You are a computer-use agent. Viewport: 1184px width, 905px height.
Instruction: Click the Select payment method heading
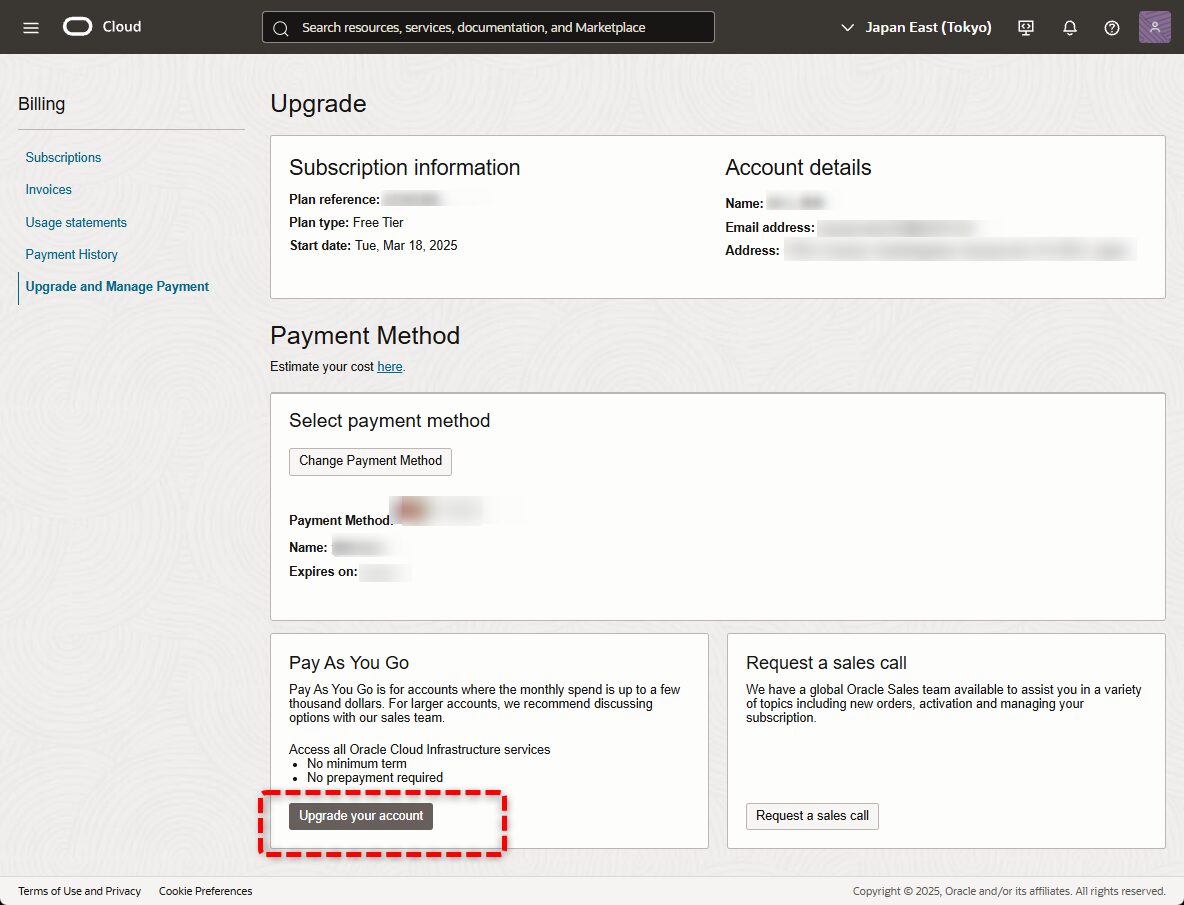point(390,420)
